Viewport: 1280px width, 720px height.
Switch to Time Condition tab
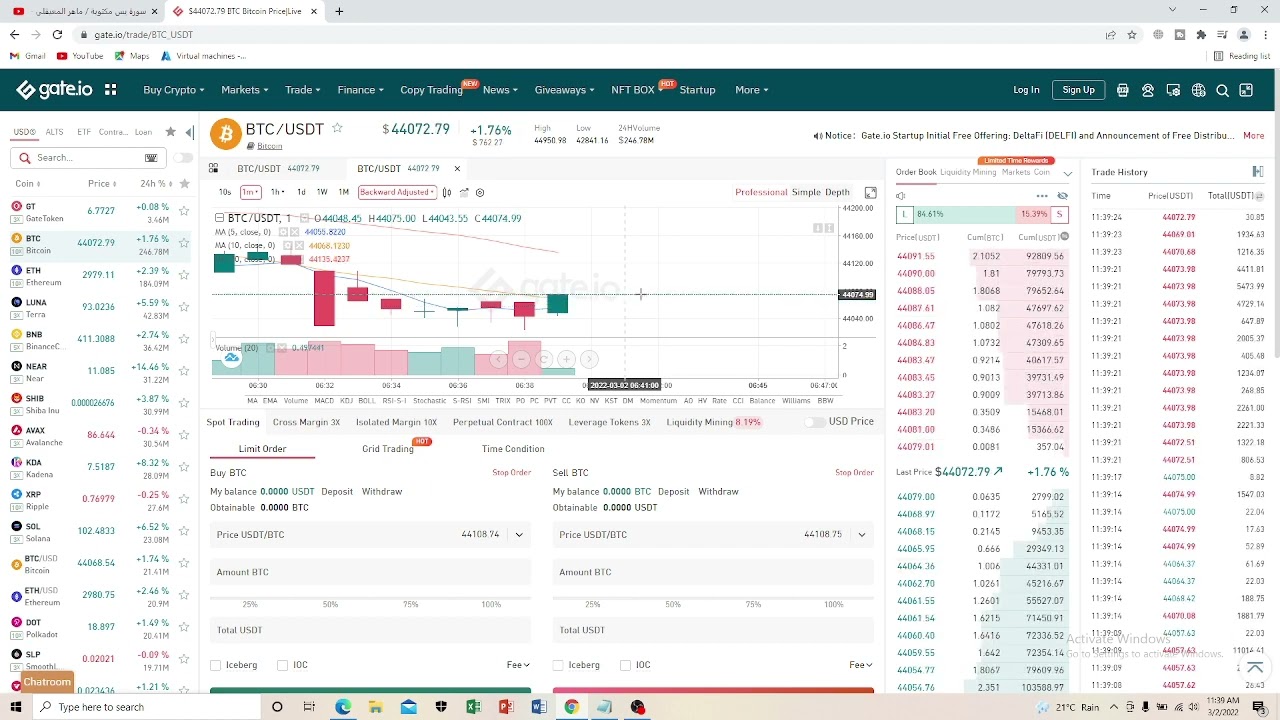(x=513, y=449)
